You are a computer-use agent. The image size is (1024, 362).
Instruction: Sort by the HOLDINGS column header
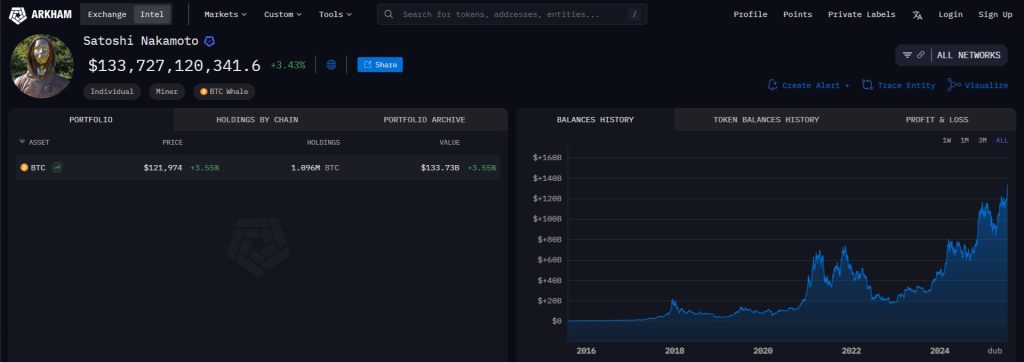click(323, 142)
